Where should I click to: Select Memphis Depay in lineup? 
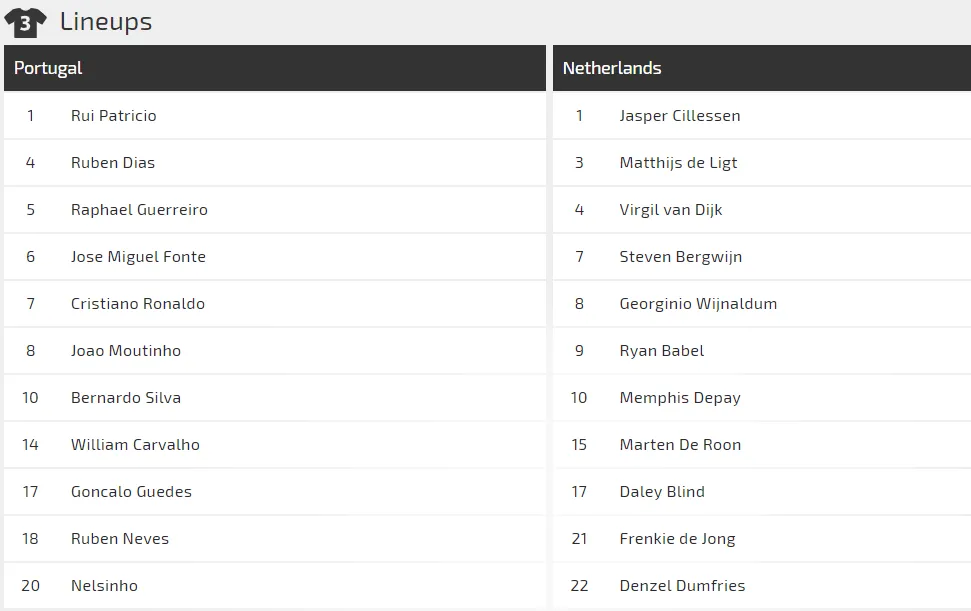680,398
